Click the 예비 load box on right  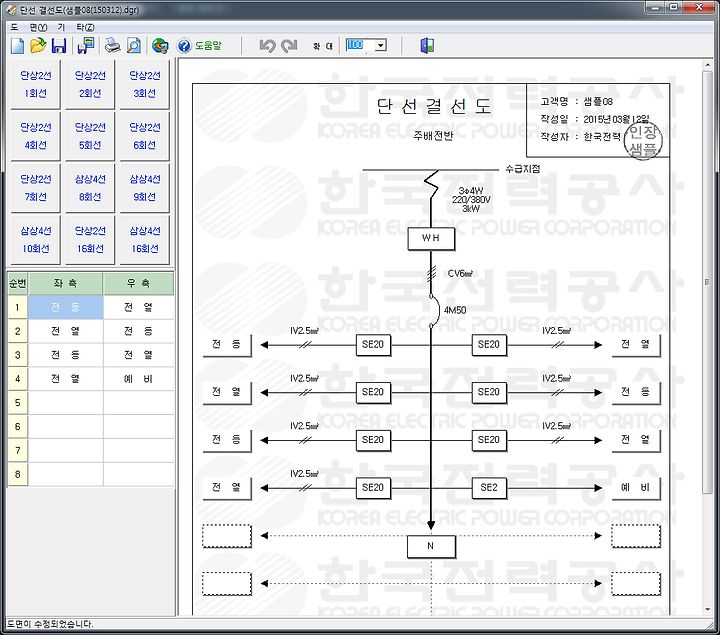tap(636, 488)
